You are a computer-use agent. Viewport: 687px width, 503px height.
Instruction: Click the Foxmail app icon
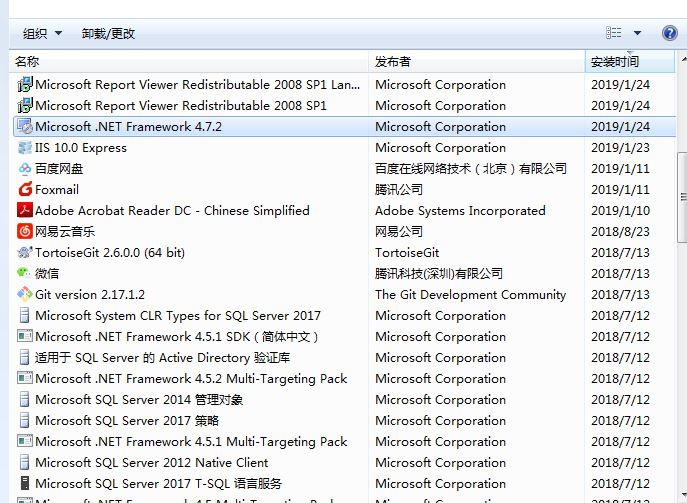[25, 189]
